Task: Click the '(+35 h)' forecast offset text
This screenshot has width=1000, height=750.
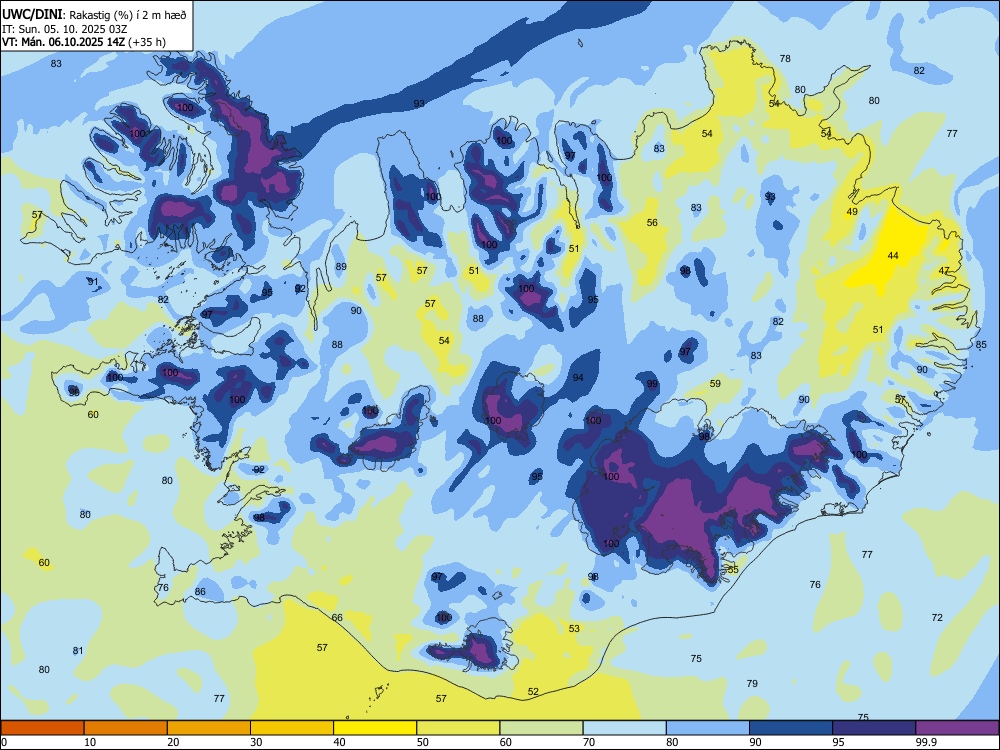Action: point(147,42)
